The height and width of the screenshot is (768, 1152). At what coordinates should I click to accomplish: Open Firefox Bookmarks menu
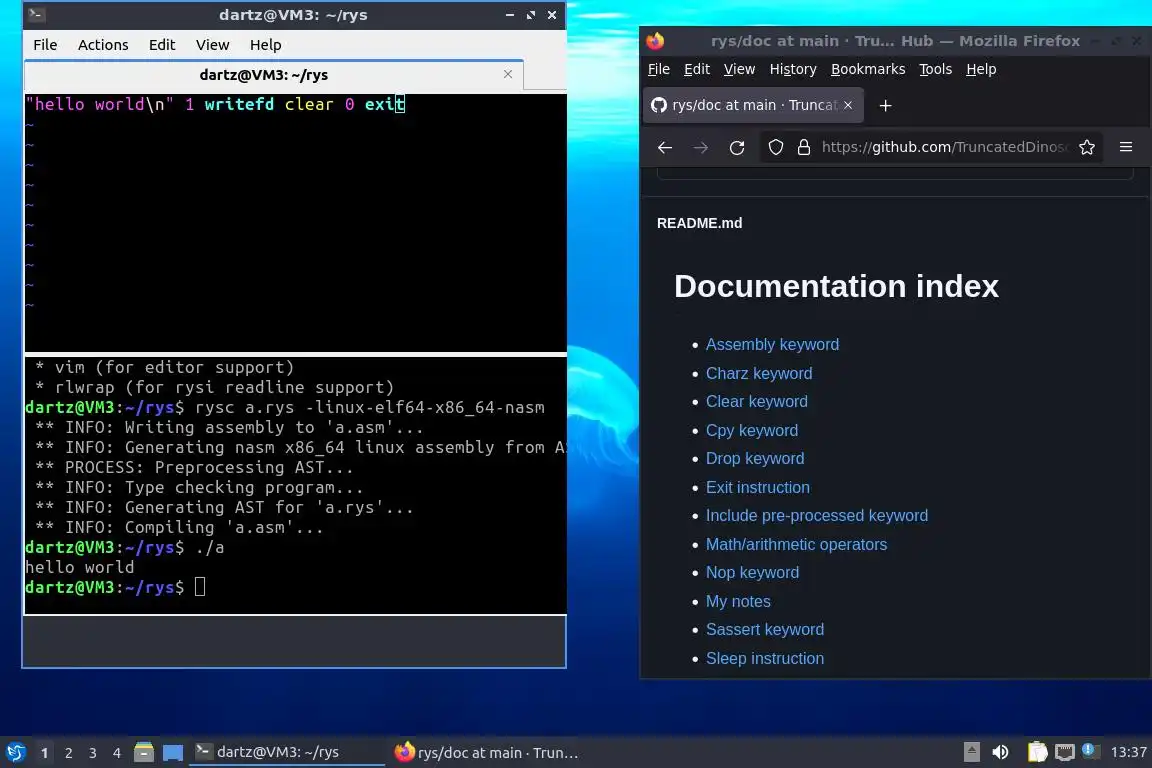click(x=868, y=69)
